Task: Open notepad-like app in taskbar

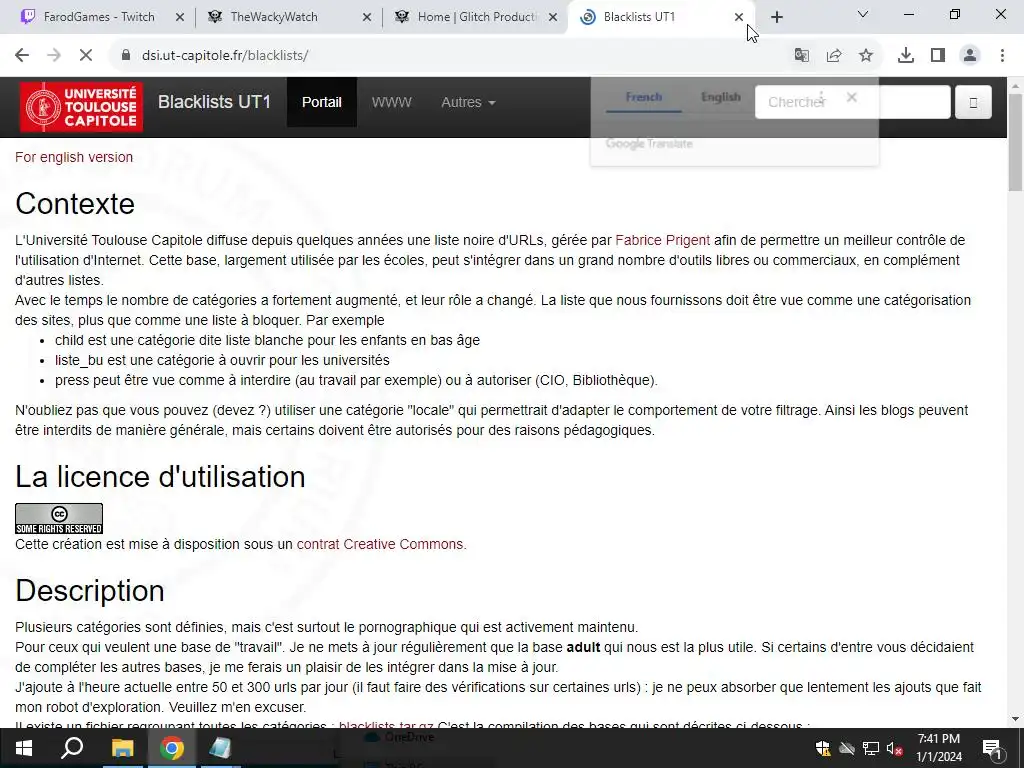Action: click(x=221, y=748)
